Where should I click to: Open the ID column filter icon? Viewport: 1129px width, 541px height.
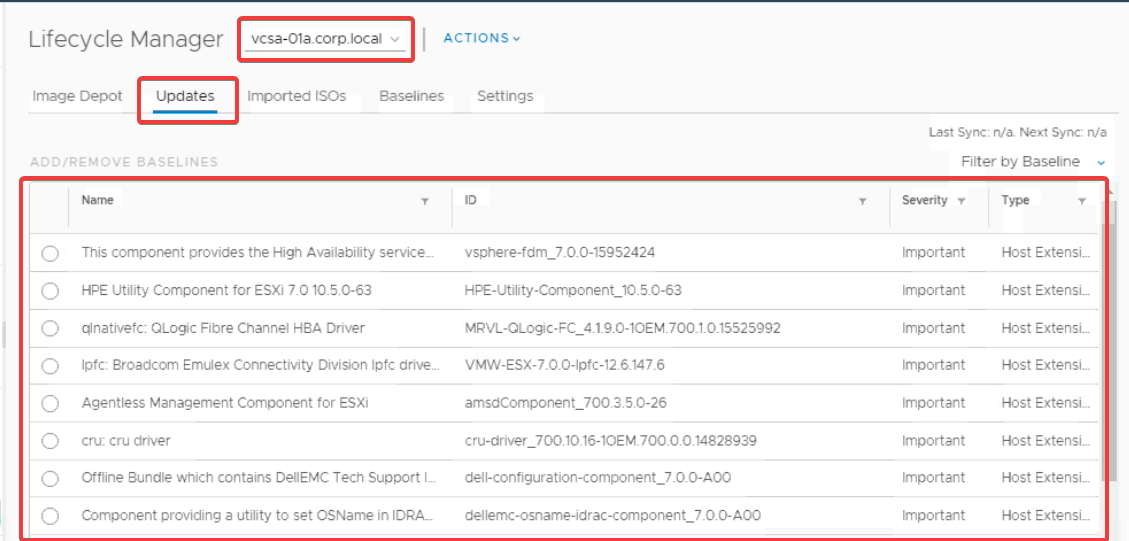pos(863,202)
